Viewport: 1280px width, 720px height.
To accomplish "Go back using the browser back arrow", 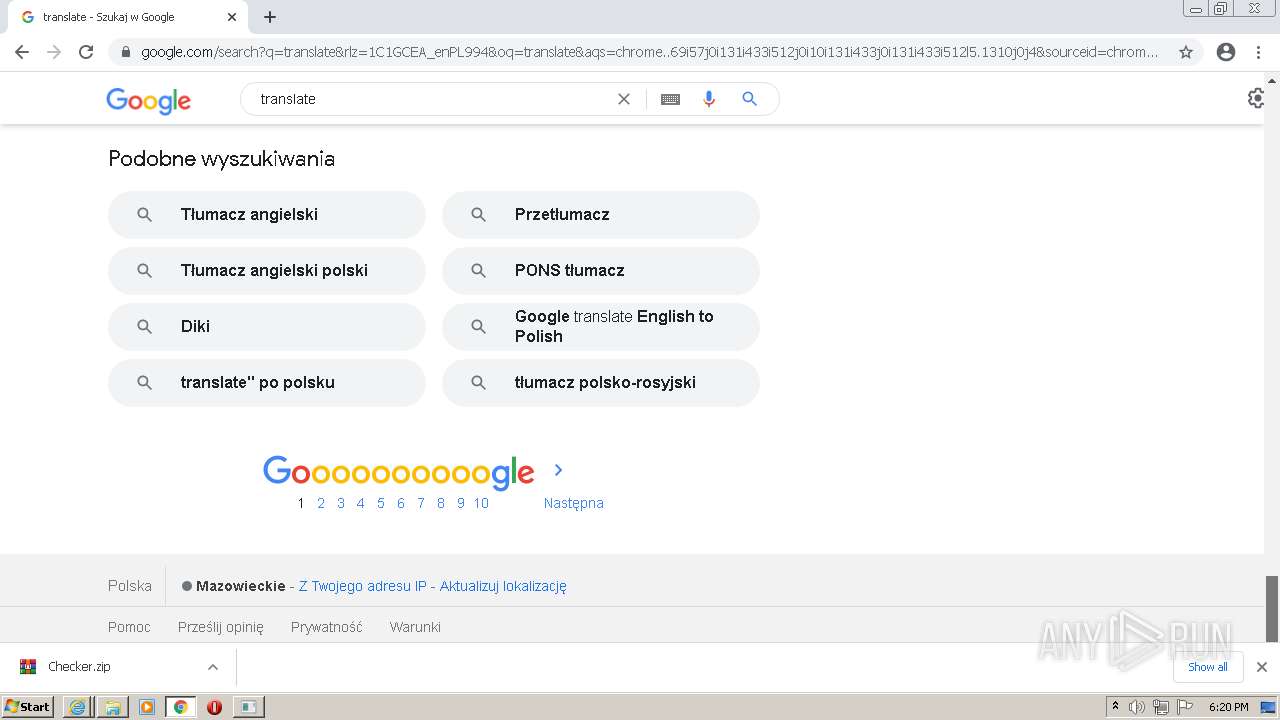I will (x=22, y=52).
